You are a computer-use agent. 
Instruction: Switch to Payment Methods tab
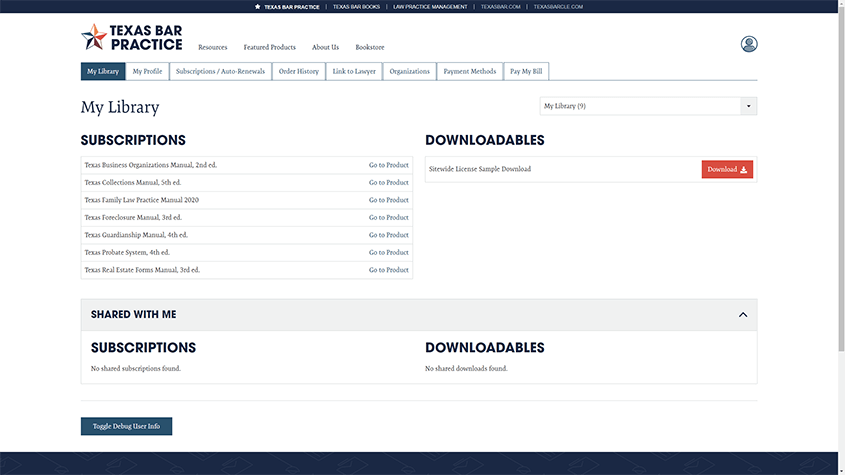pyautogui.click(x=469, y=71)
